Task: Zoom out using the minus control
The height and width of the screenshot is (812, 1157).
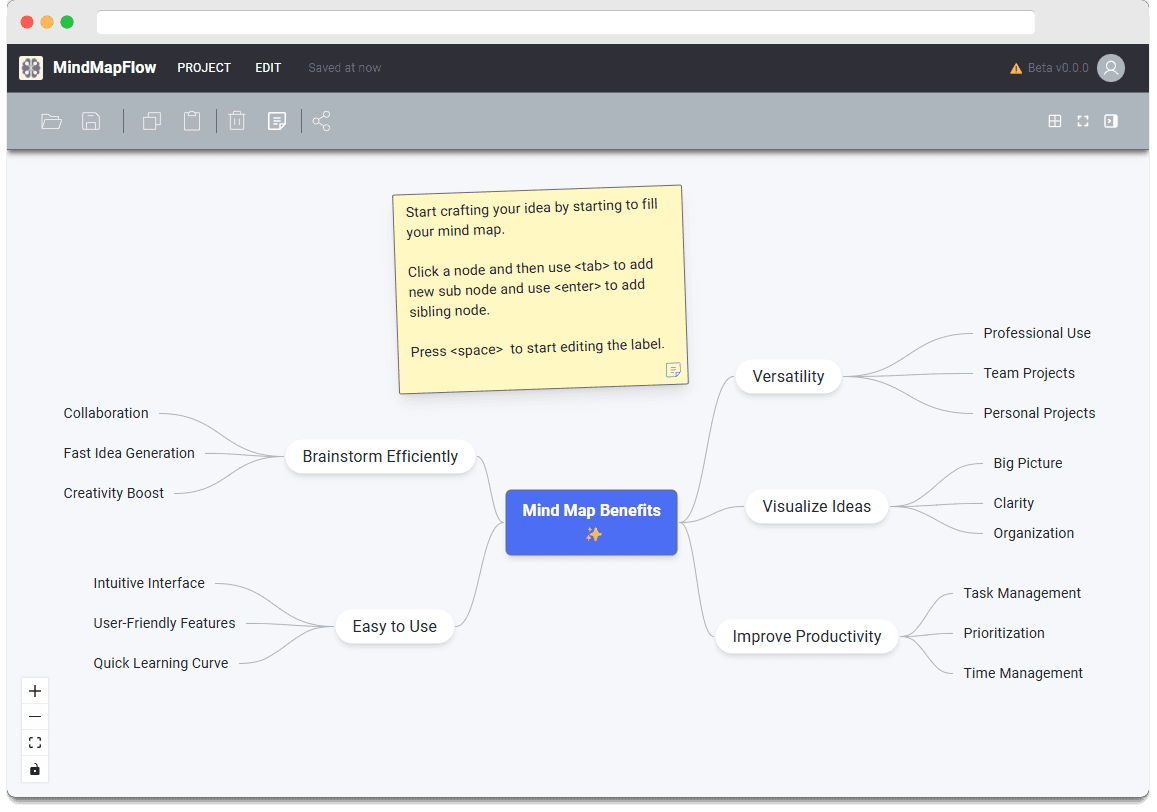Action: [34, 716]
